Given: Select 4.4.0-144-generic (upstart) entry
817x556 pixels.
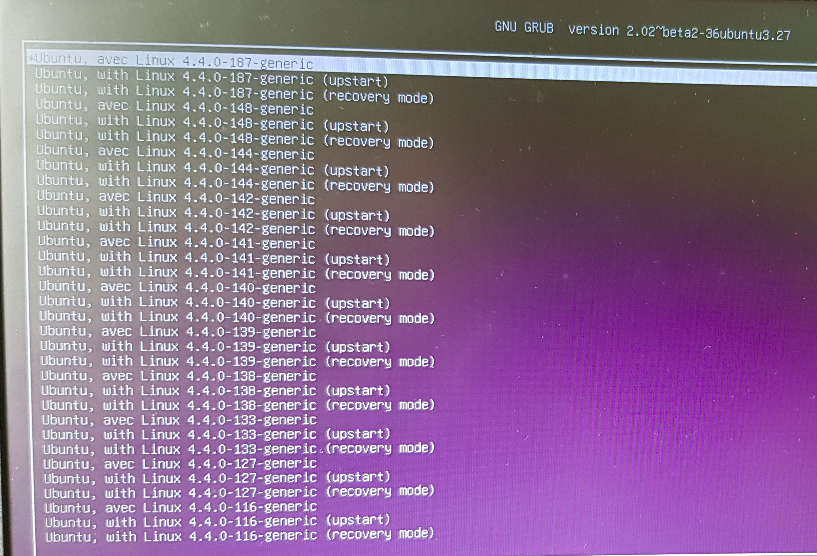Looking at the screenshot, I should (x=213, y=168).
